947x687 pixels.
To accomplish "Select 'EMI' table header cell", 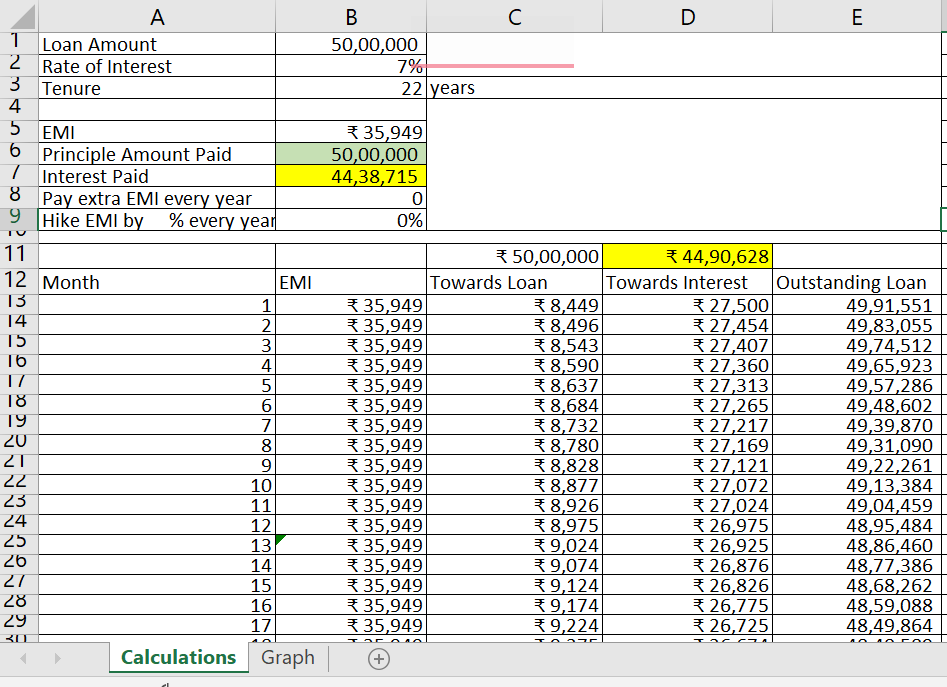I will pyautogui.click(x=351, y=282).
